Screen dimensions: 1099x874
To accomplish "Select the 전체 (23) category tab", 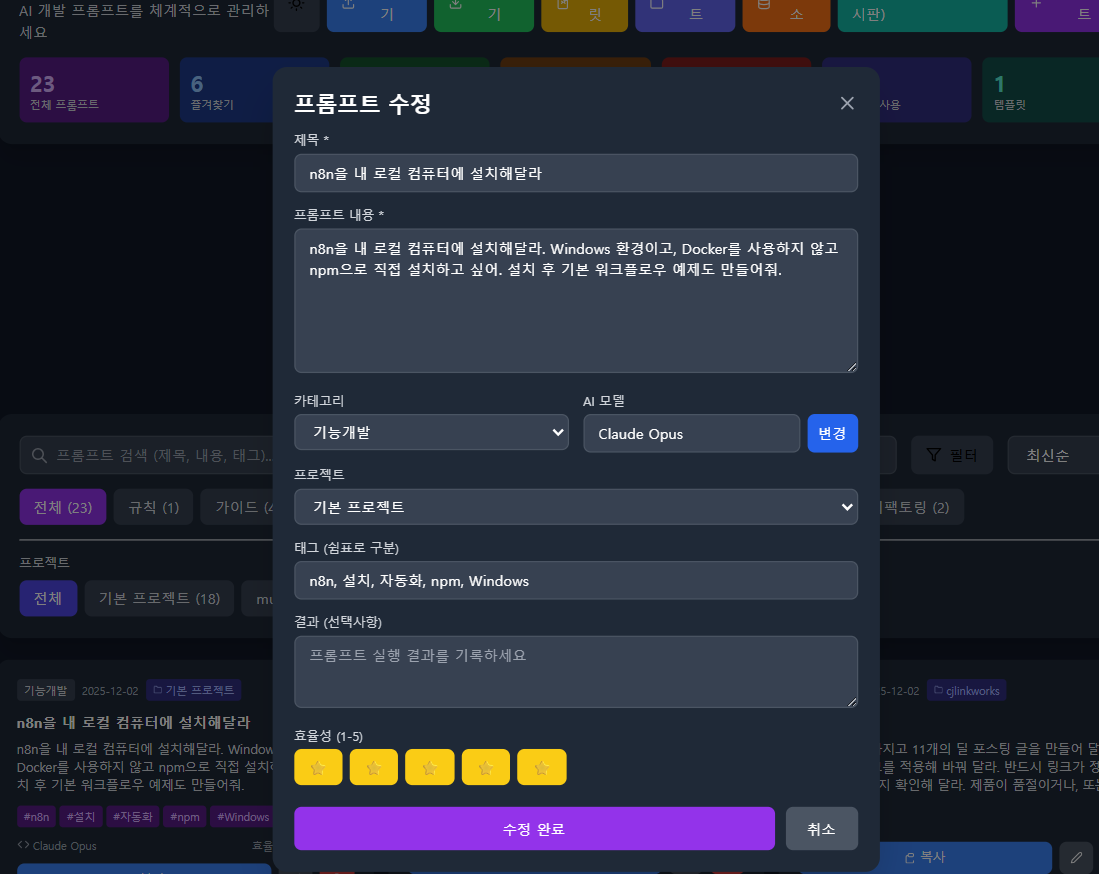I will (63, 507).
